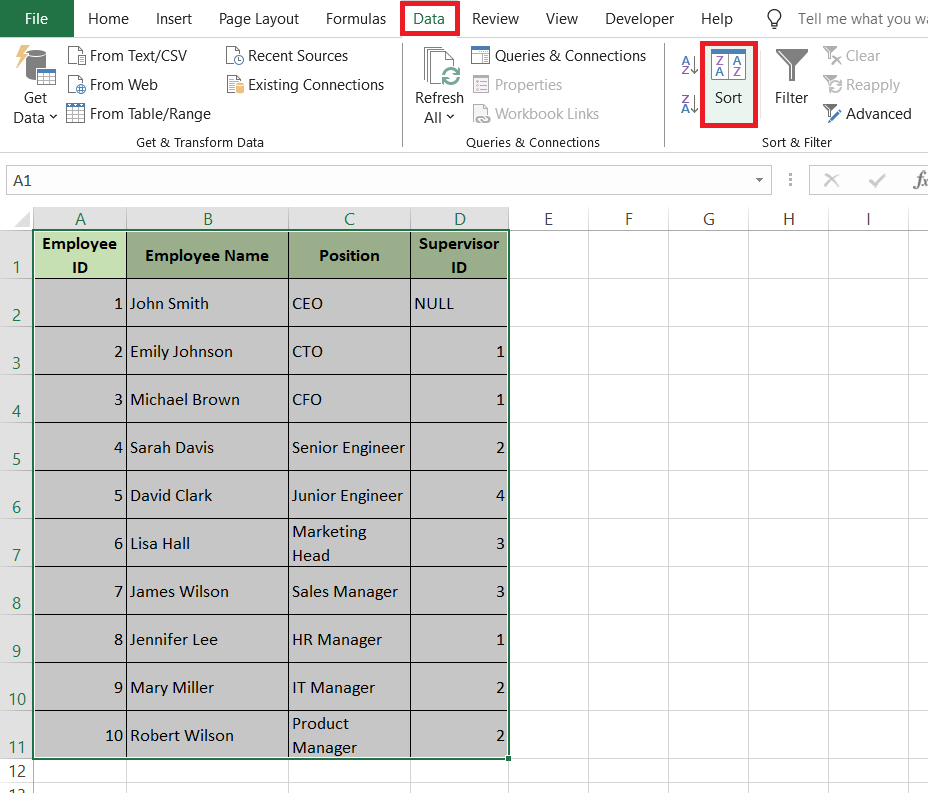Select the Emily Johnson cell
Viewport: 928px width, 793px height.
208,351
